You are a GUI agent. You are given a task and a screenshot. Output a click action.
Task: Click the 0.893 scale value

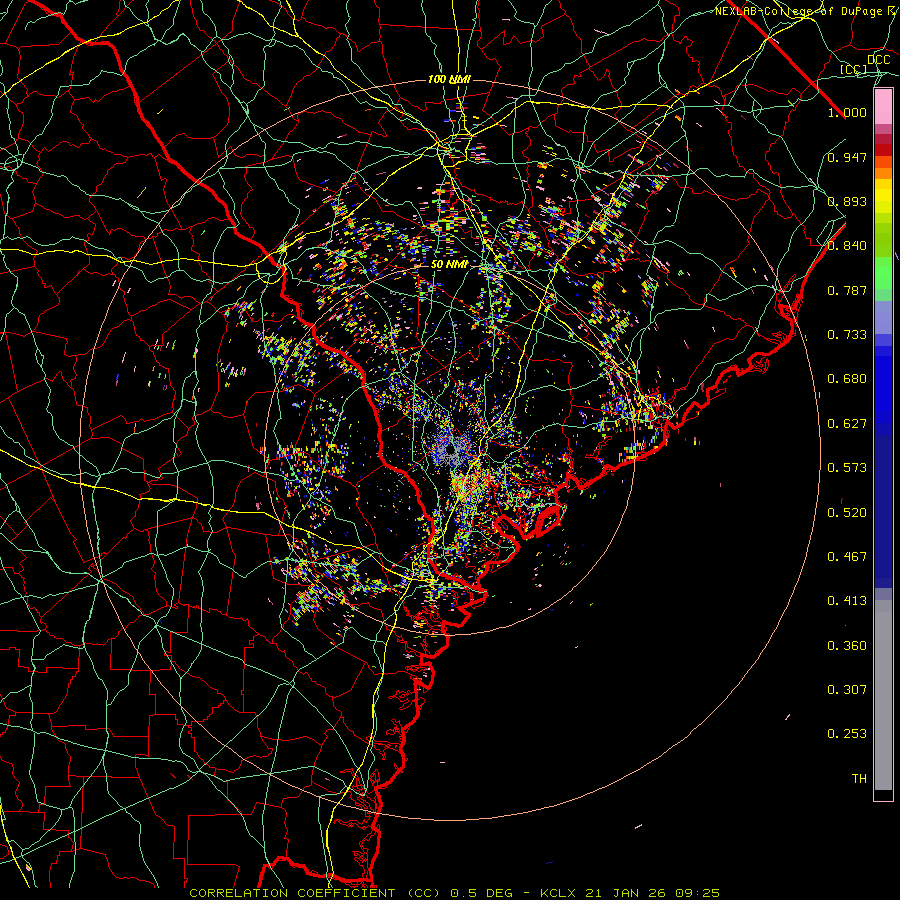(847, 201)
